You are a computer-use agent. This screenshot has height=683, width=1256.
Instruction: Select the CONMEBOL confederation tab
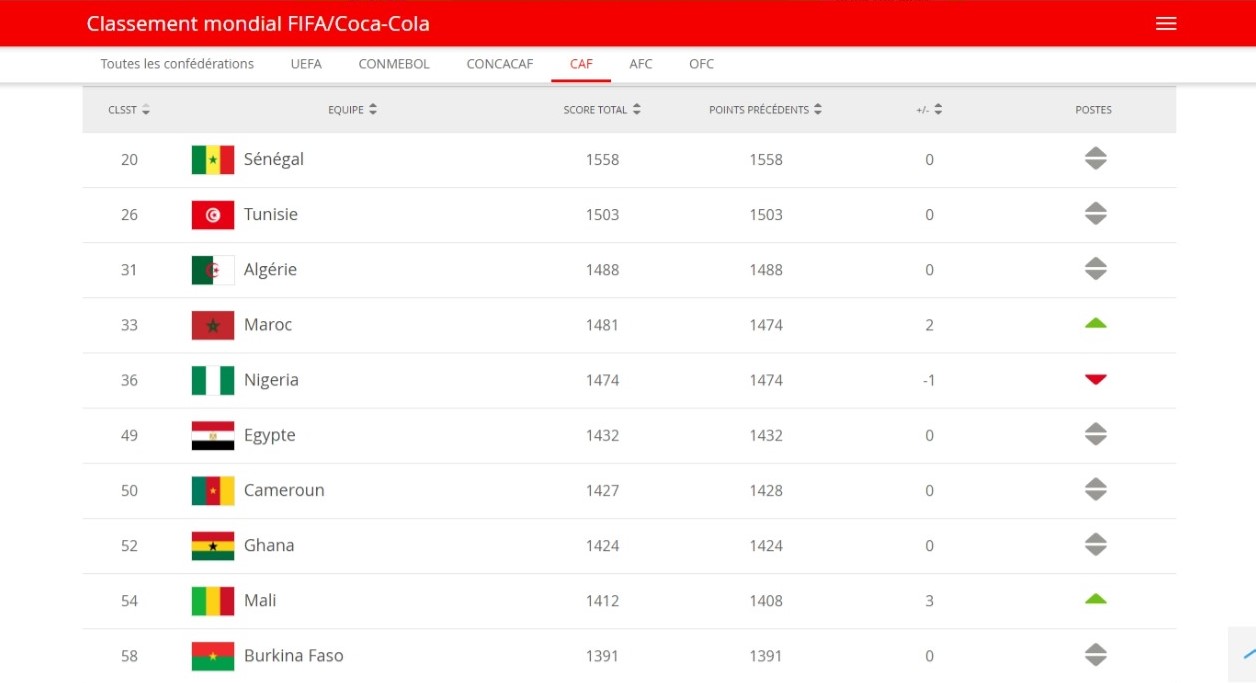coord(394,64)
